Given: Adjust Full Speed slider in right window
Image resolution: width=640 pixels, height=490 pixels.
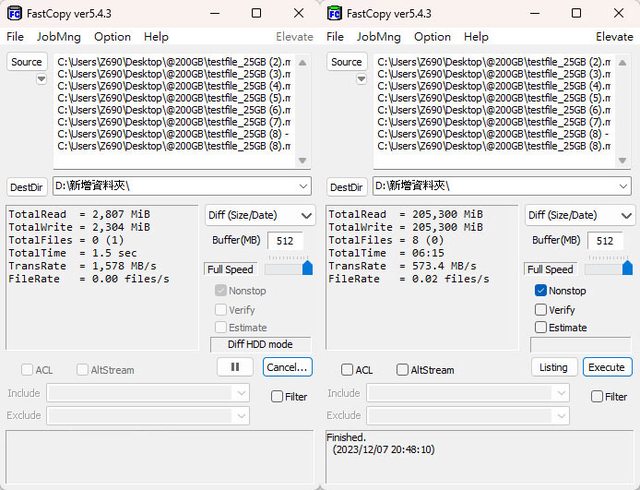Looking at the screenshot, I should point(627,268).
